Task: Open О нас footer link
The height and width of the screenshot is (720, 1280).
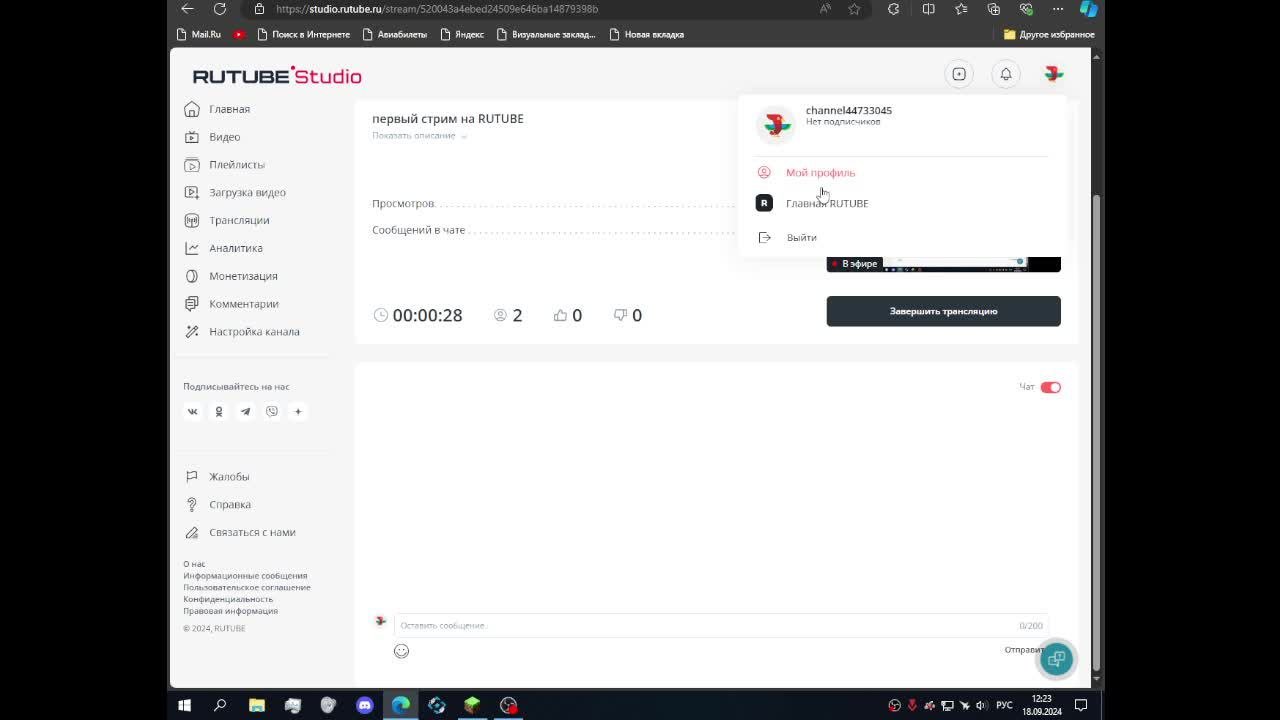Action: (194, 564)
